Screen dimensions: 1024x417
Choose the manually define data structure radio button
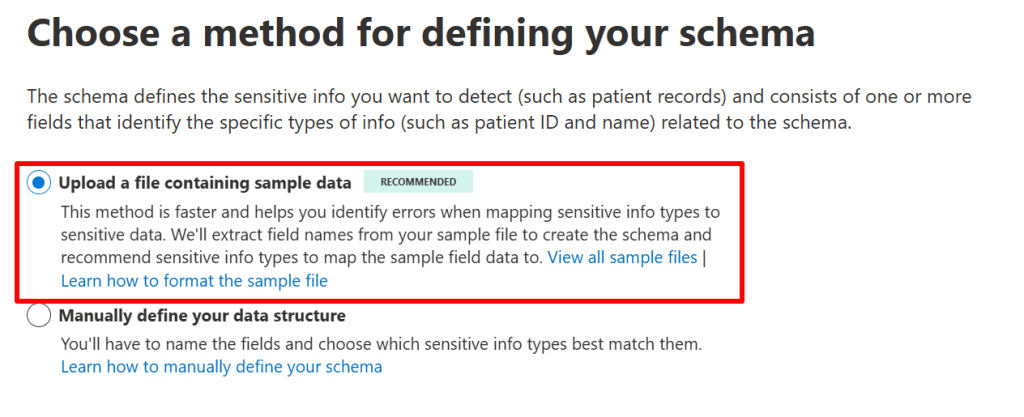coord(39,316)
